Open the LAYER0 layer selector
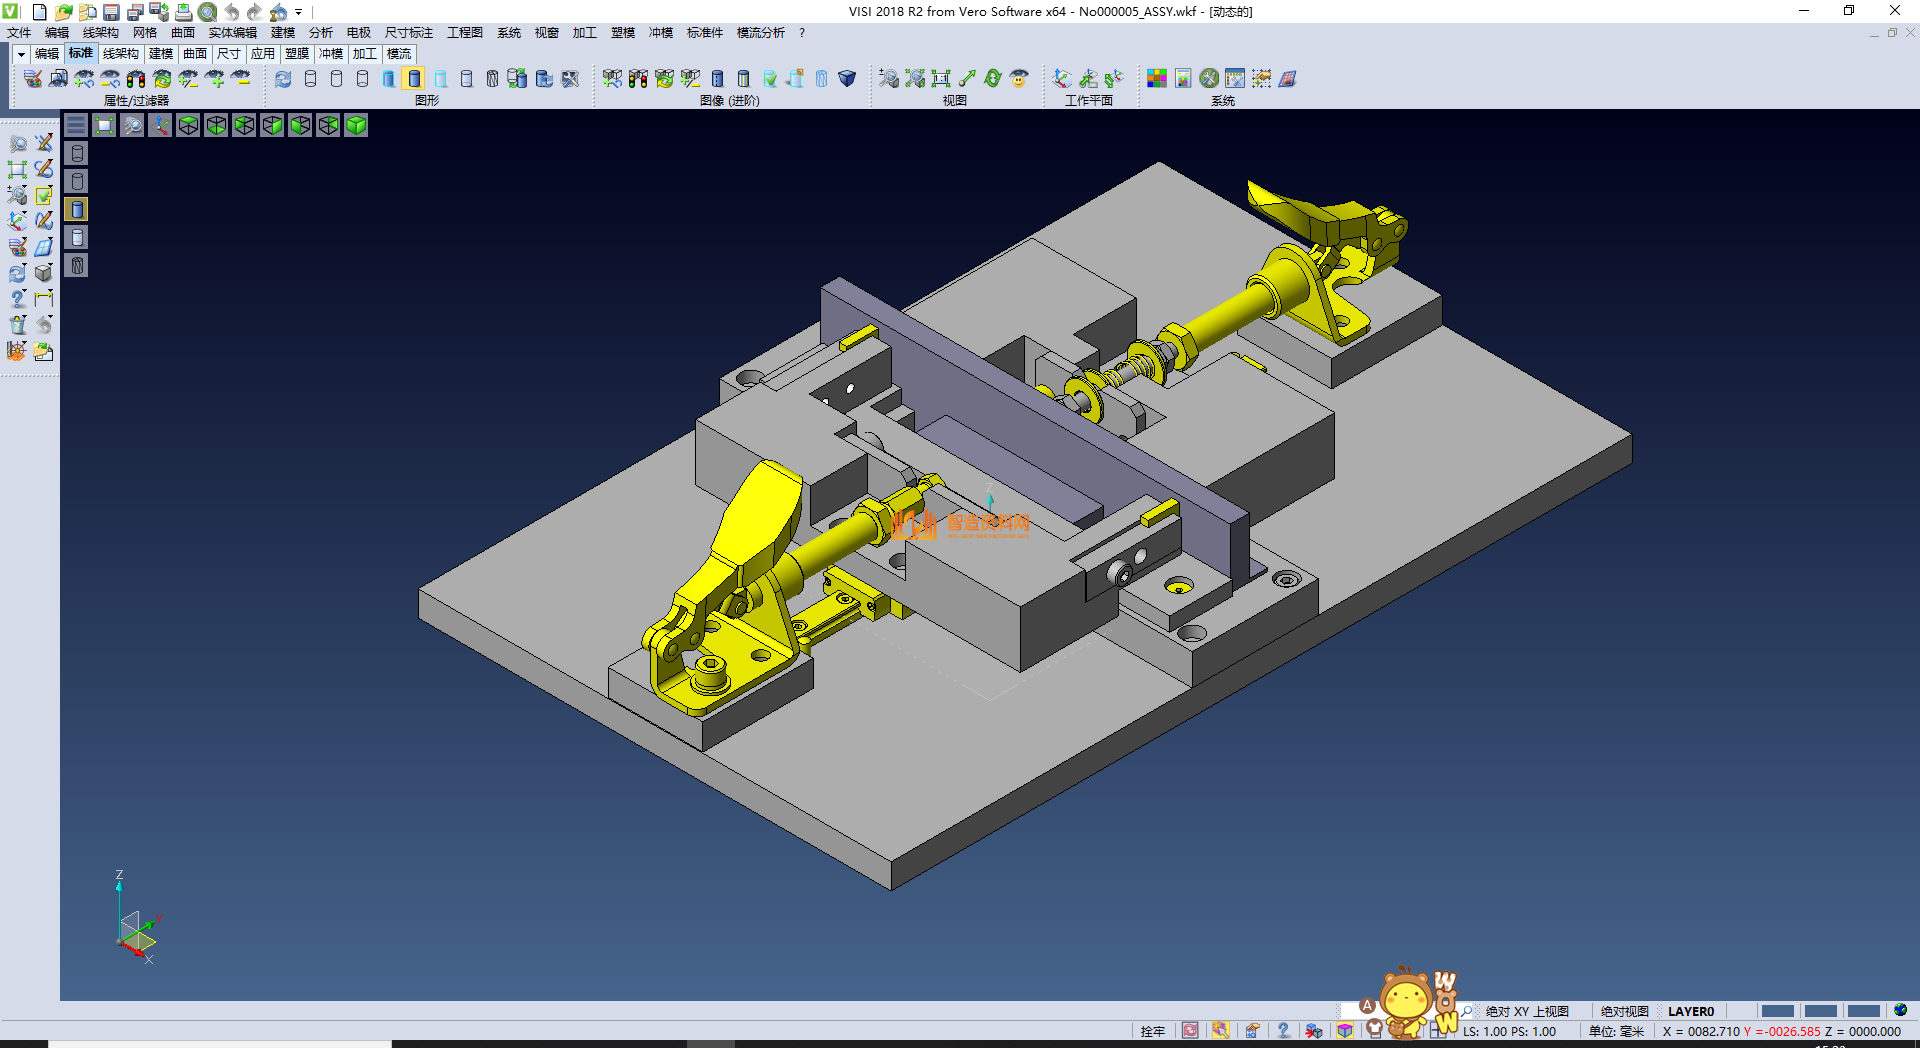 coord(1690,1011)
